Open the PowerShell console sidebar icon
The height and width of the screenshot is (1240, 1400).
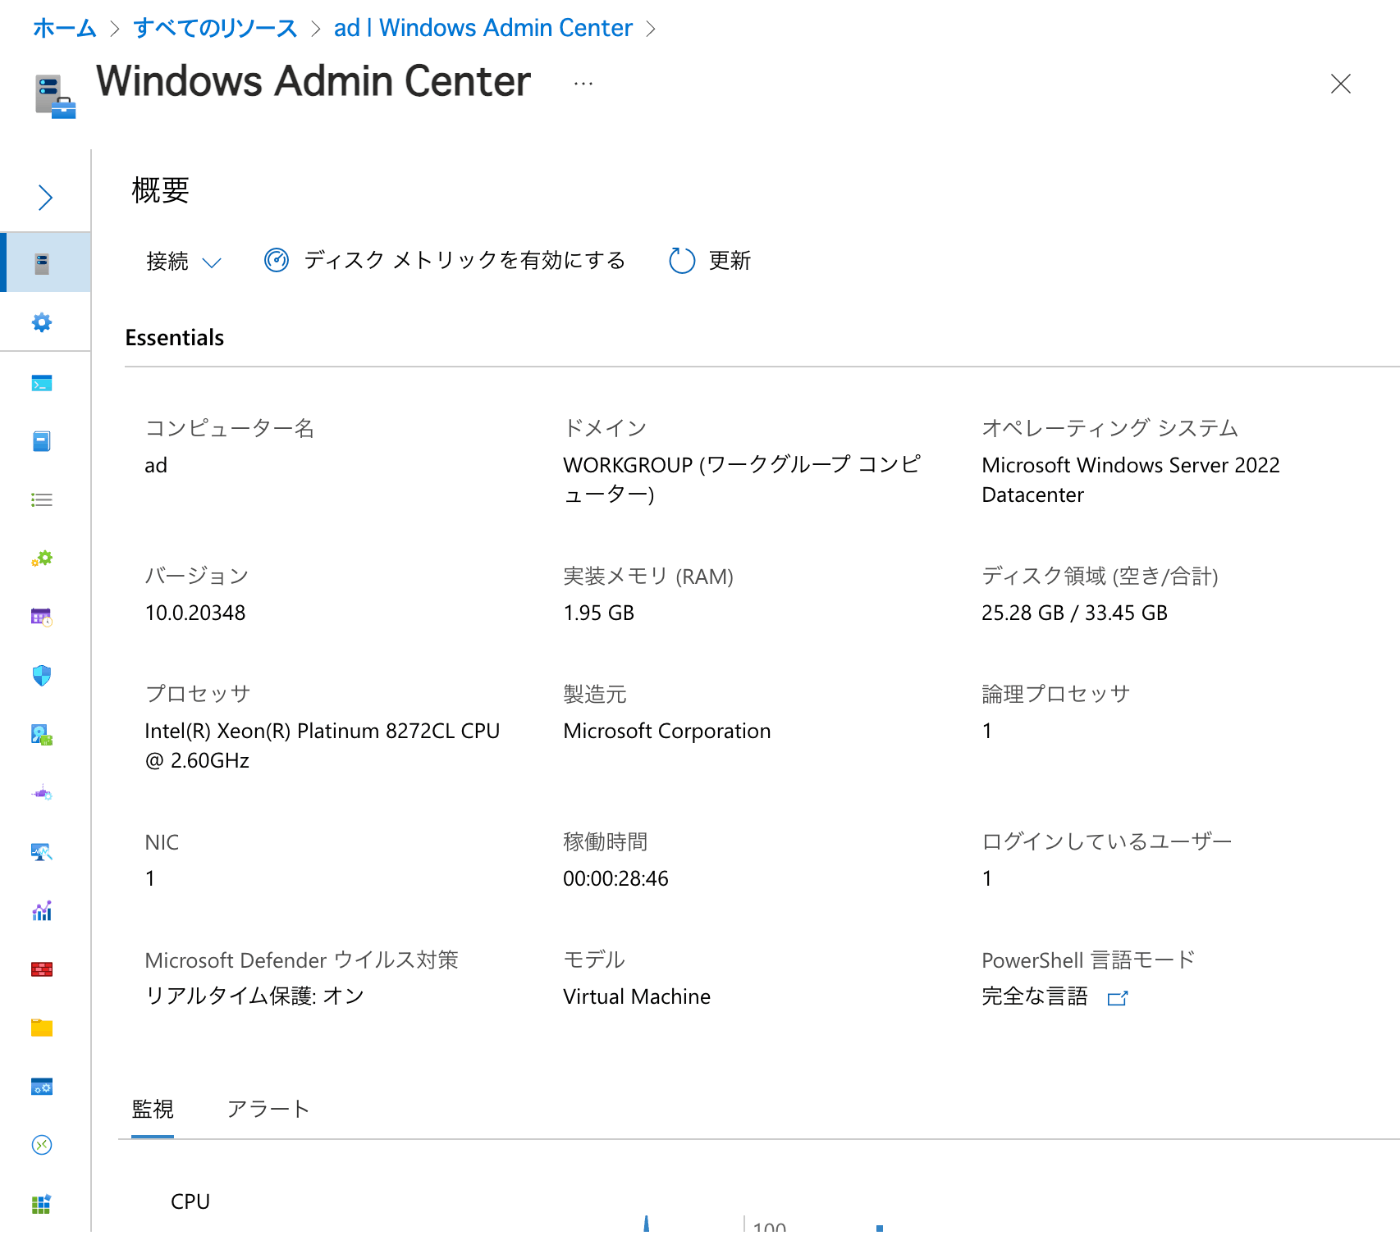42,383
